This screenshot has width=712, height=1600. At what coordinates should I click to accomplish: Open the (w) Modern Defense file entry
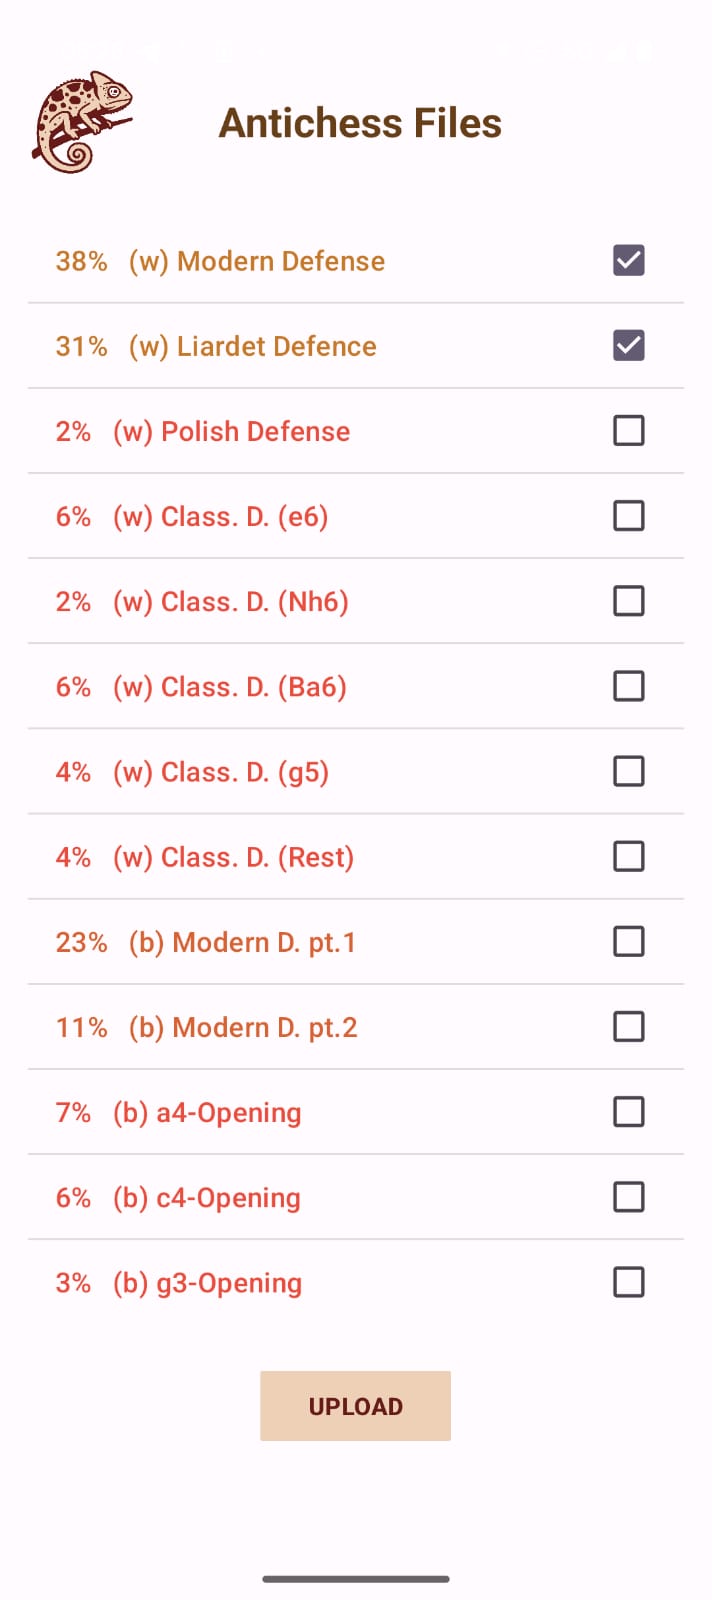pyautogui.click(x=256, y=261)
